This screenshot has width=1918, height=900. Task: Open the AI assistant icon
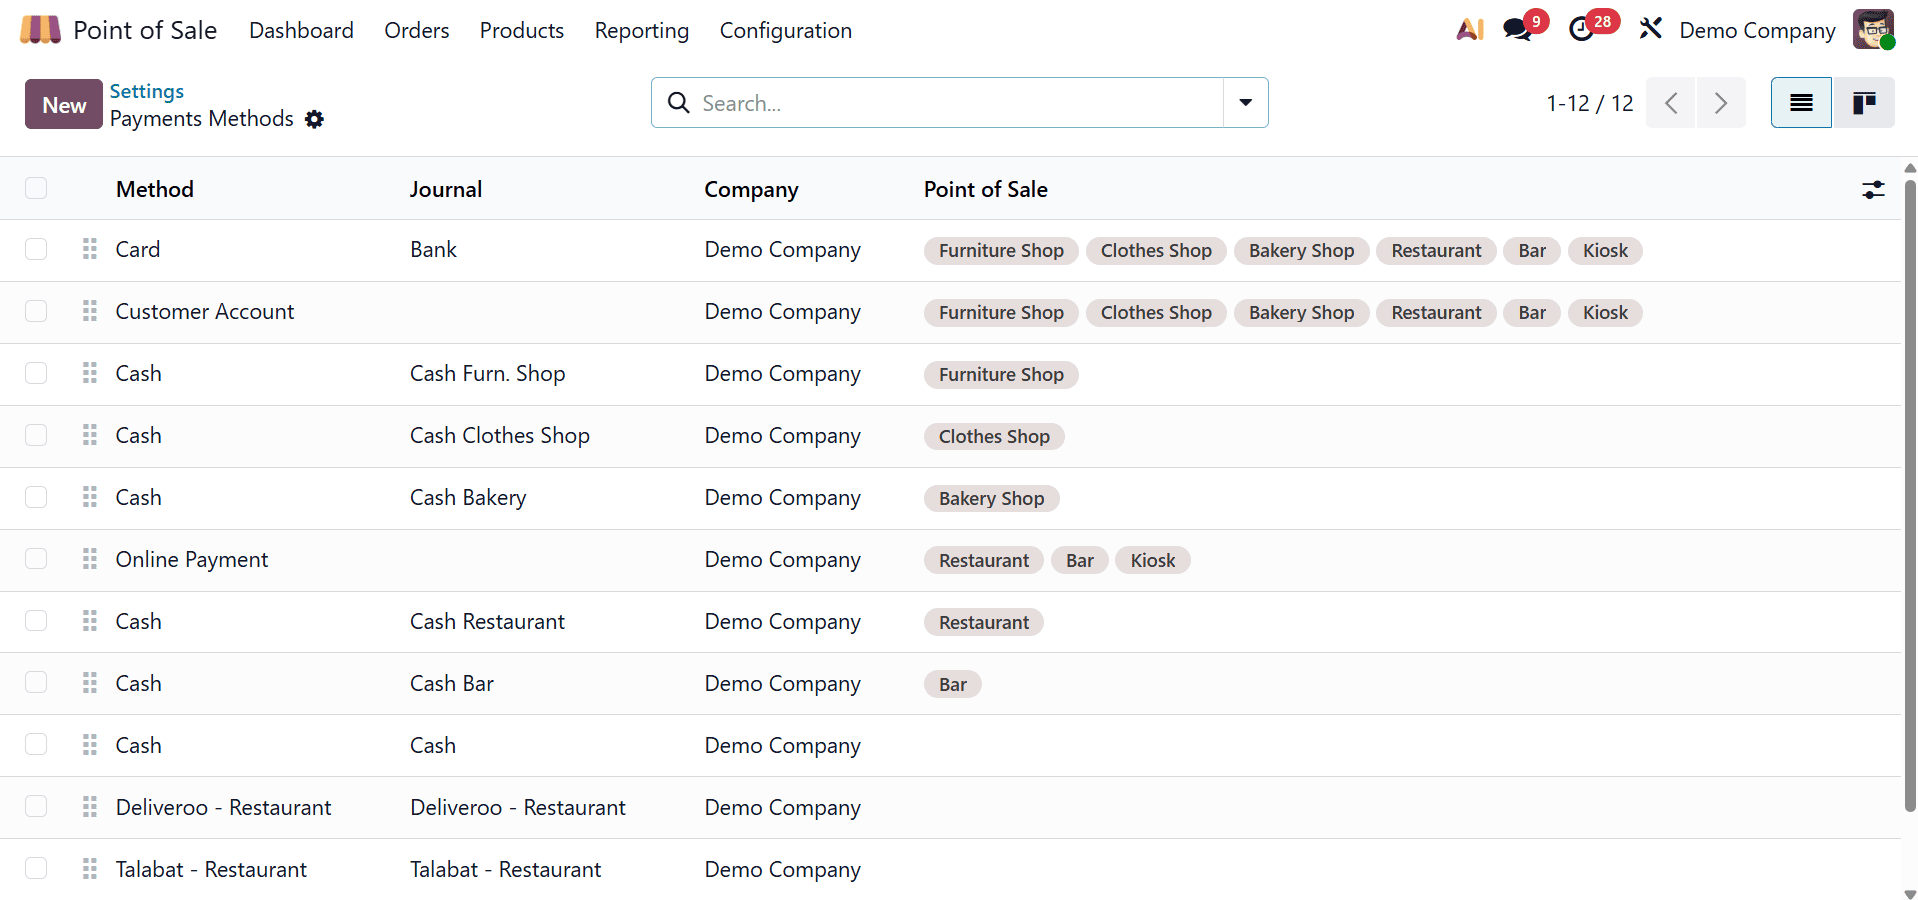click(x=1468, y=29)
